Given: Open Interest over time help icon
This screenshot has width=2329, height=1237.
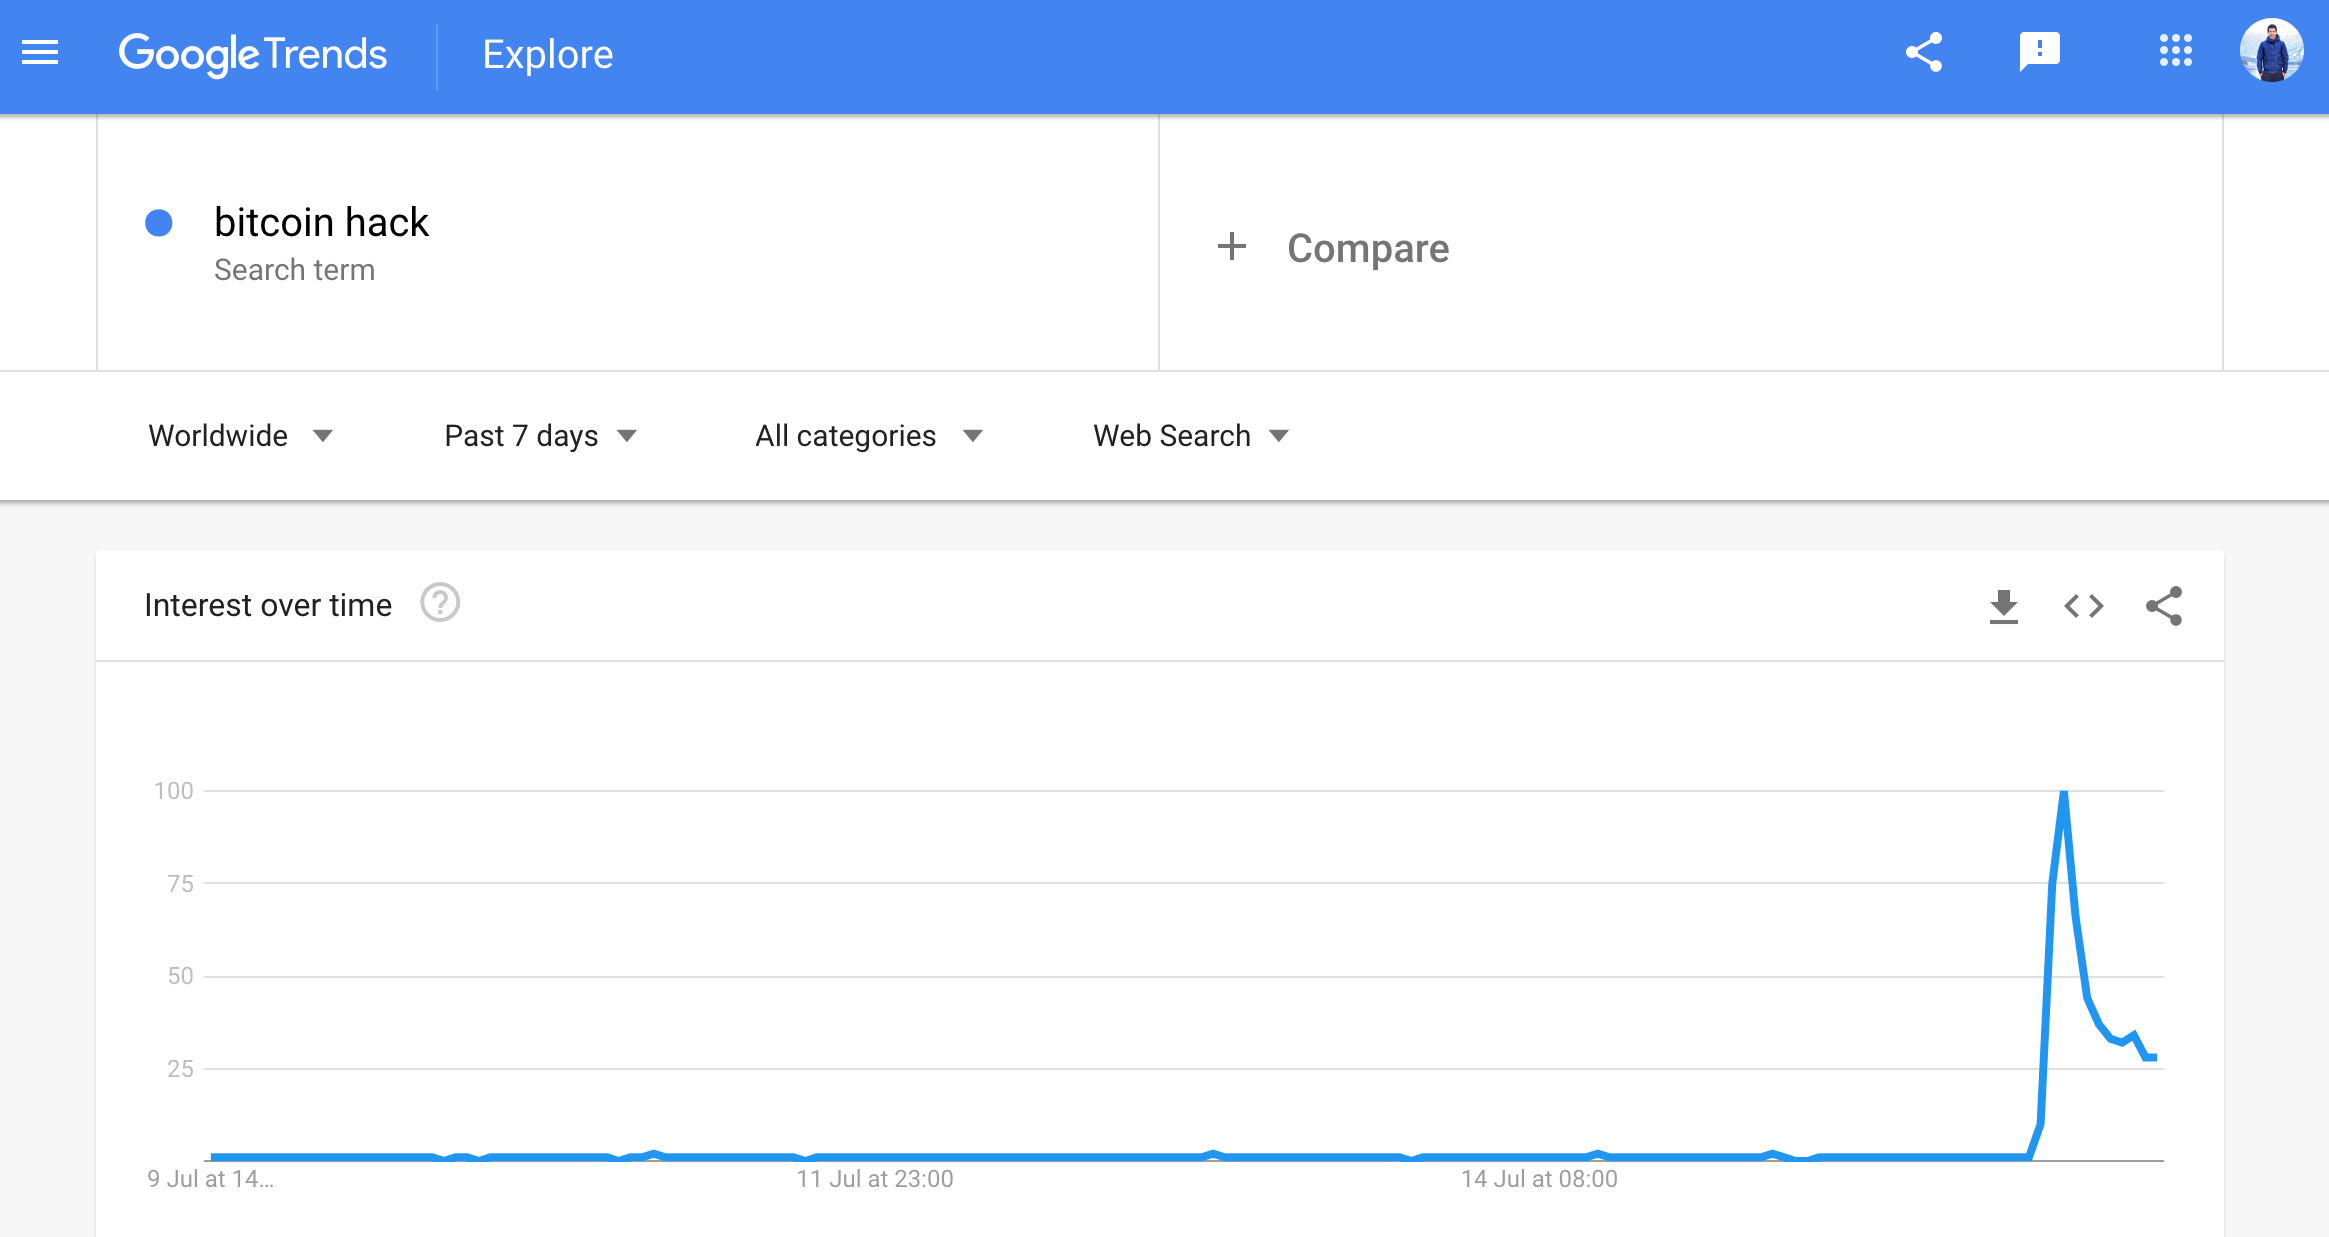Looking at the screenshot, I should tap(440, 604).
